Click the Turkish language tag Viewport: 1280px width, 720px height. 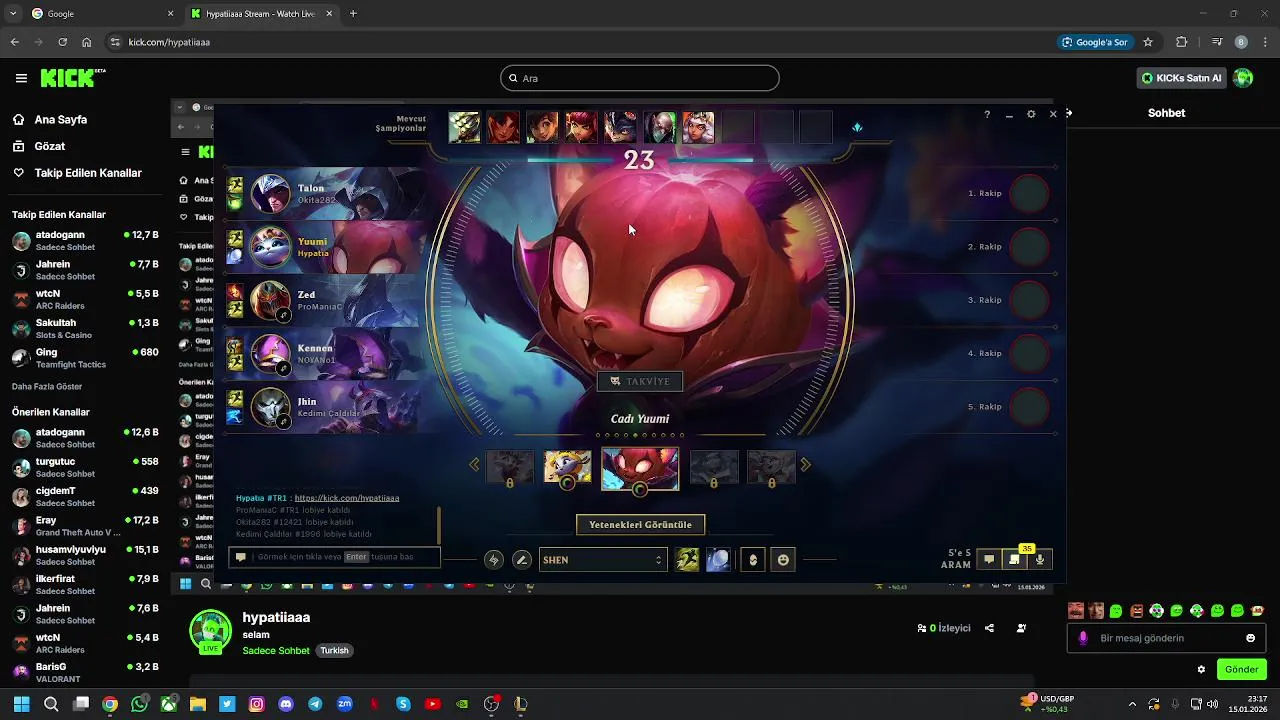pos(334,650)
